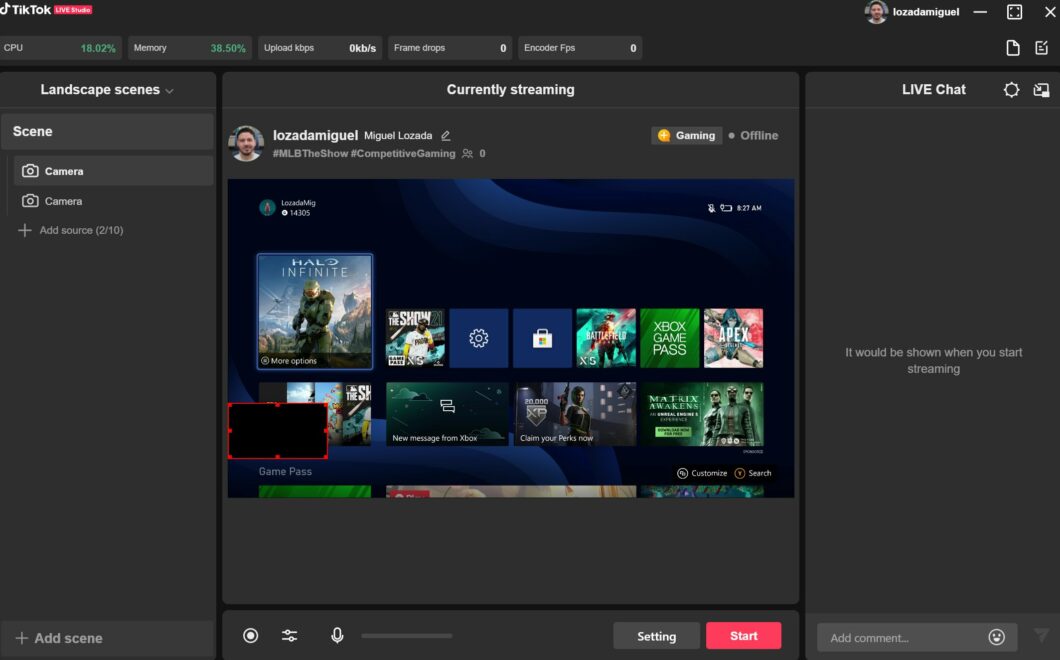1060x660 pixels.
Task: Open the Setting button
Action: tap(656, 636)
